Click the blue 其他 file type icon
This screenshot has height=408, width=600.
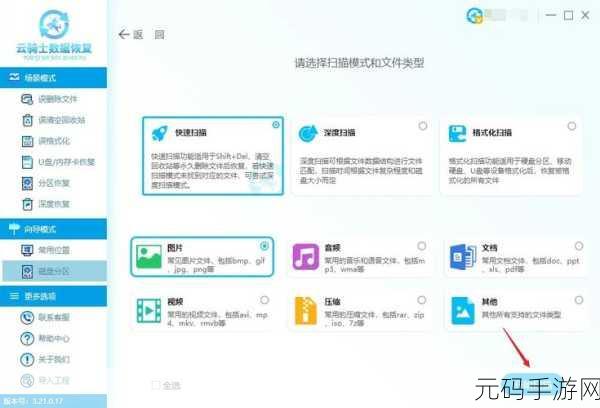(463, 311)
